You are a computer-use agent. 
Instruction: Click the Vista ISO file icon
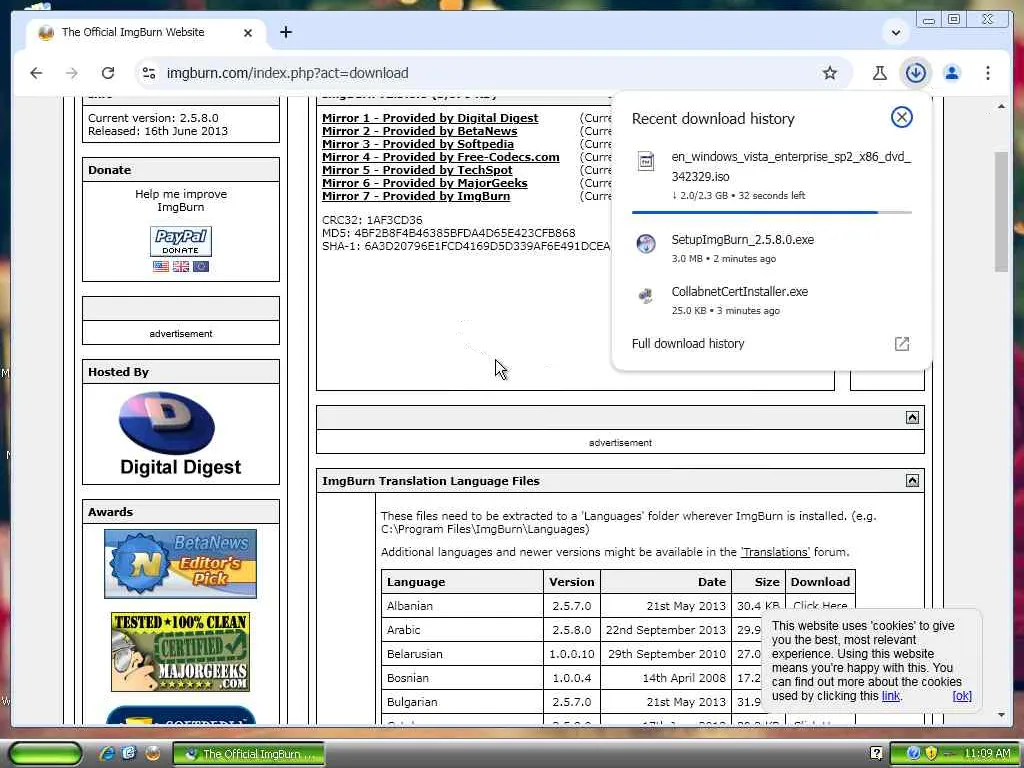coord(646,161)
